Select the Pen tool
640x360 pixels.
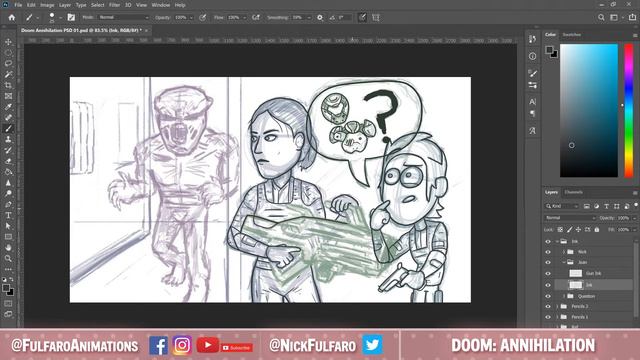8,204
